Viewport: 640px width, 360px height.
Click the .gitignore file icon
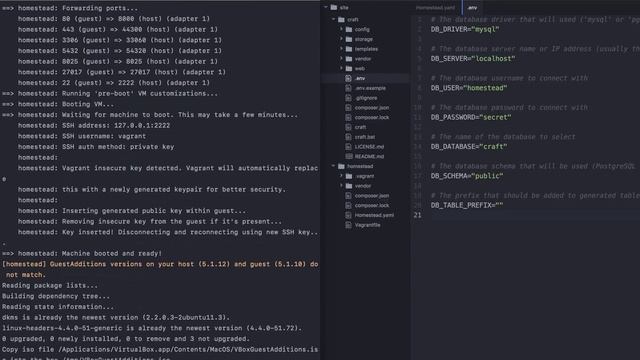click(x=348, y=98)
